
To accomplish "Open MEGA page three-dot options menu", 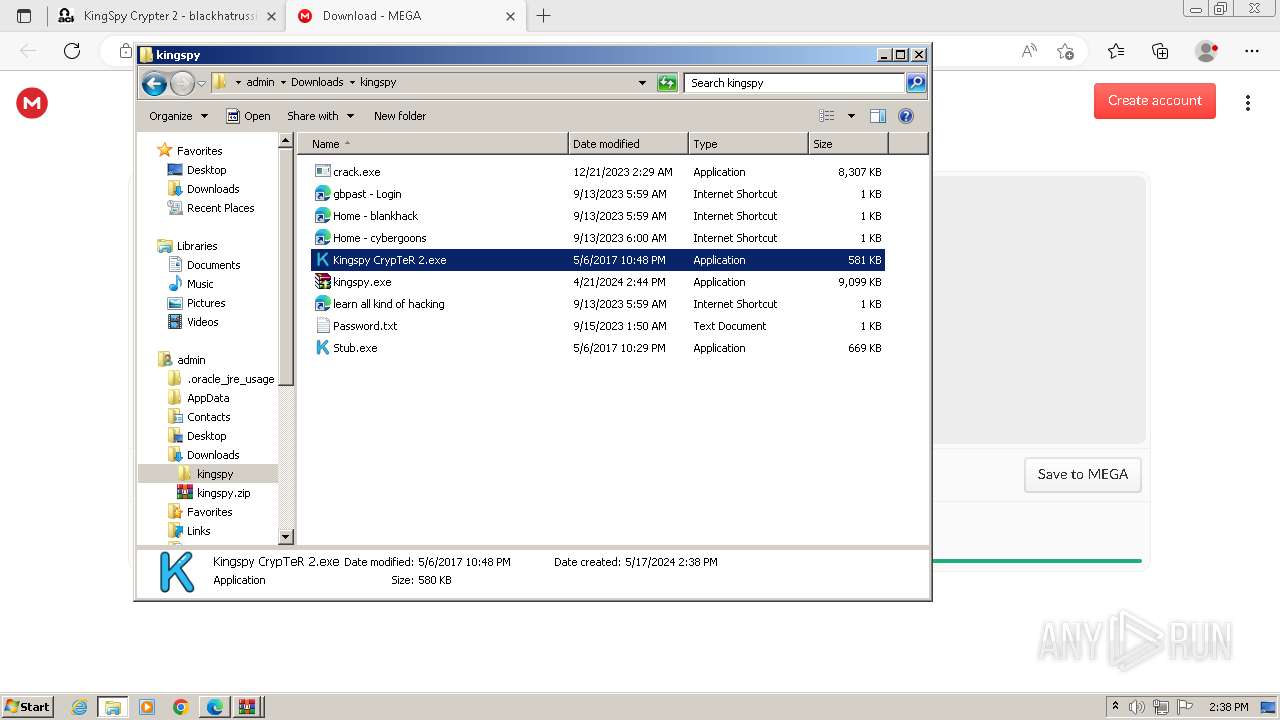I will coord(1247,102).
